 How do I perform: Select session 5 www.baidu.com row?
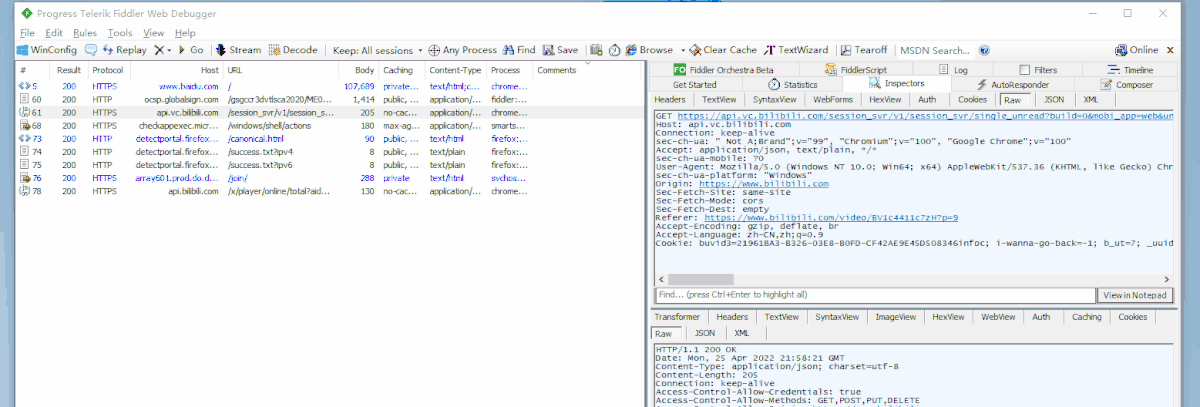(328, 87)
